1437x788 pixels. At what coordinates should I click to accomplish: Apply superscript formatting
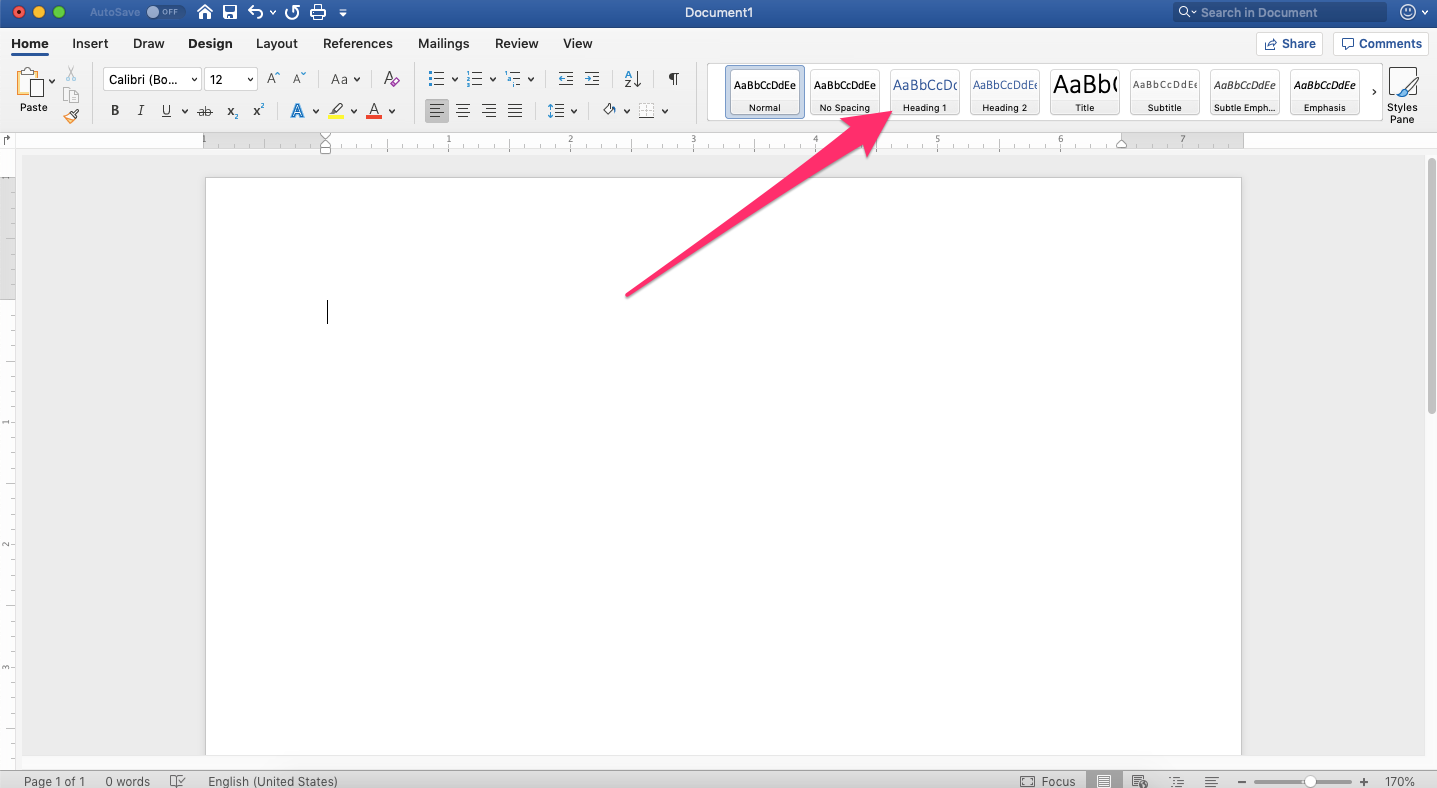258,111
